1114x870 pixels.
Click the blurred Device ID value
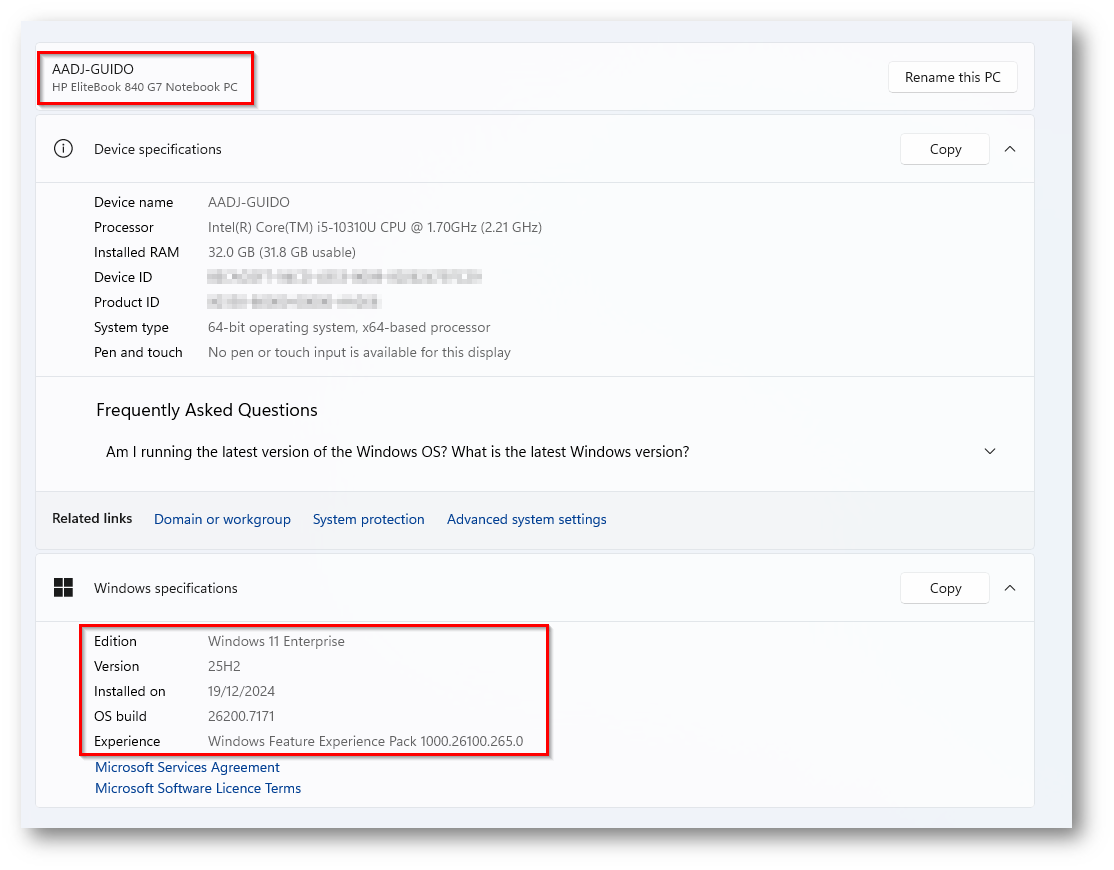(x=344, y=277)
